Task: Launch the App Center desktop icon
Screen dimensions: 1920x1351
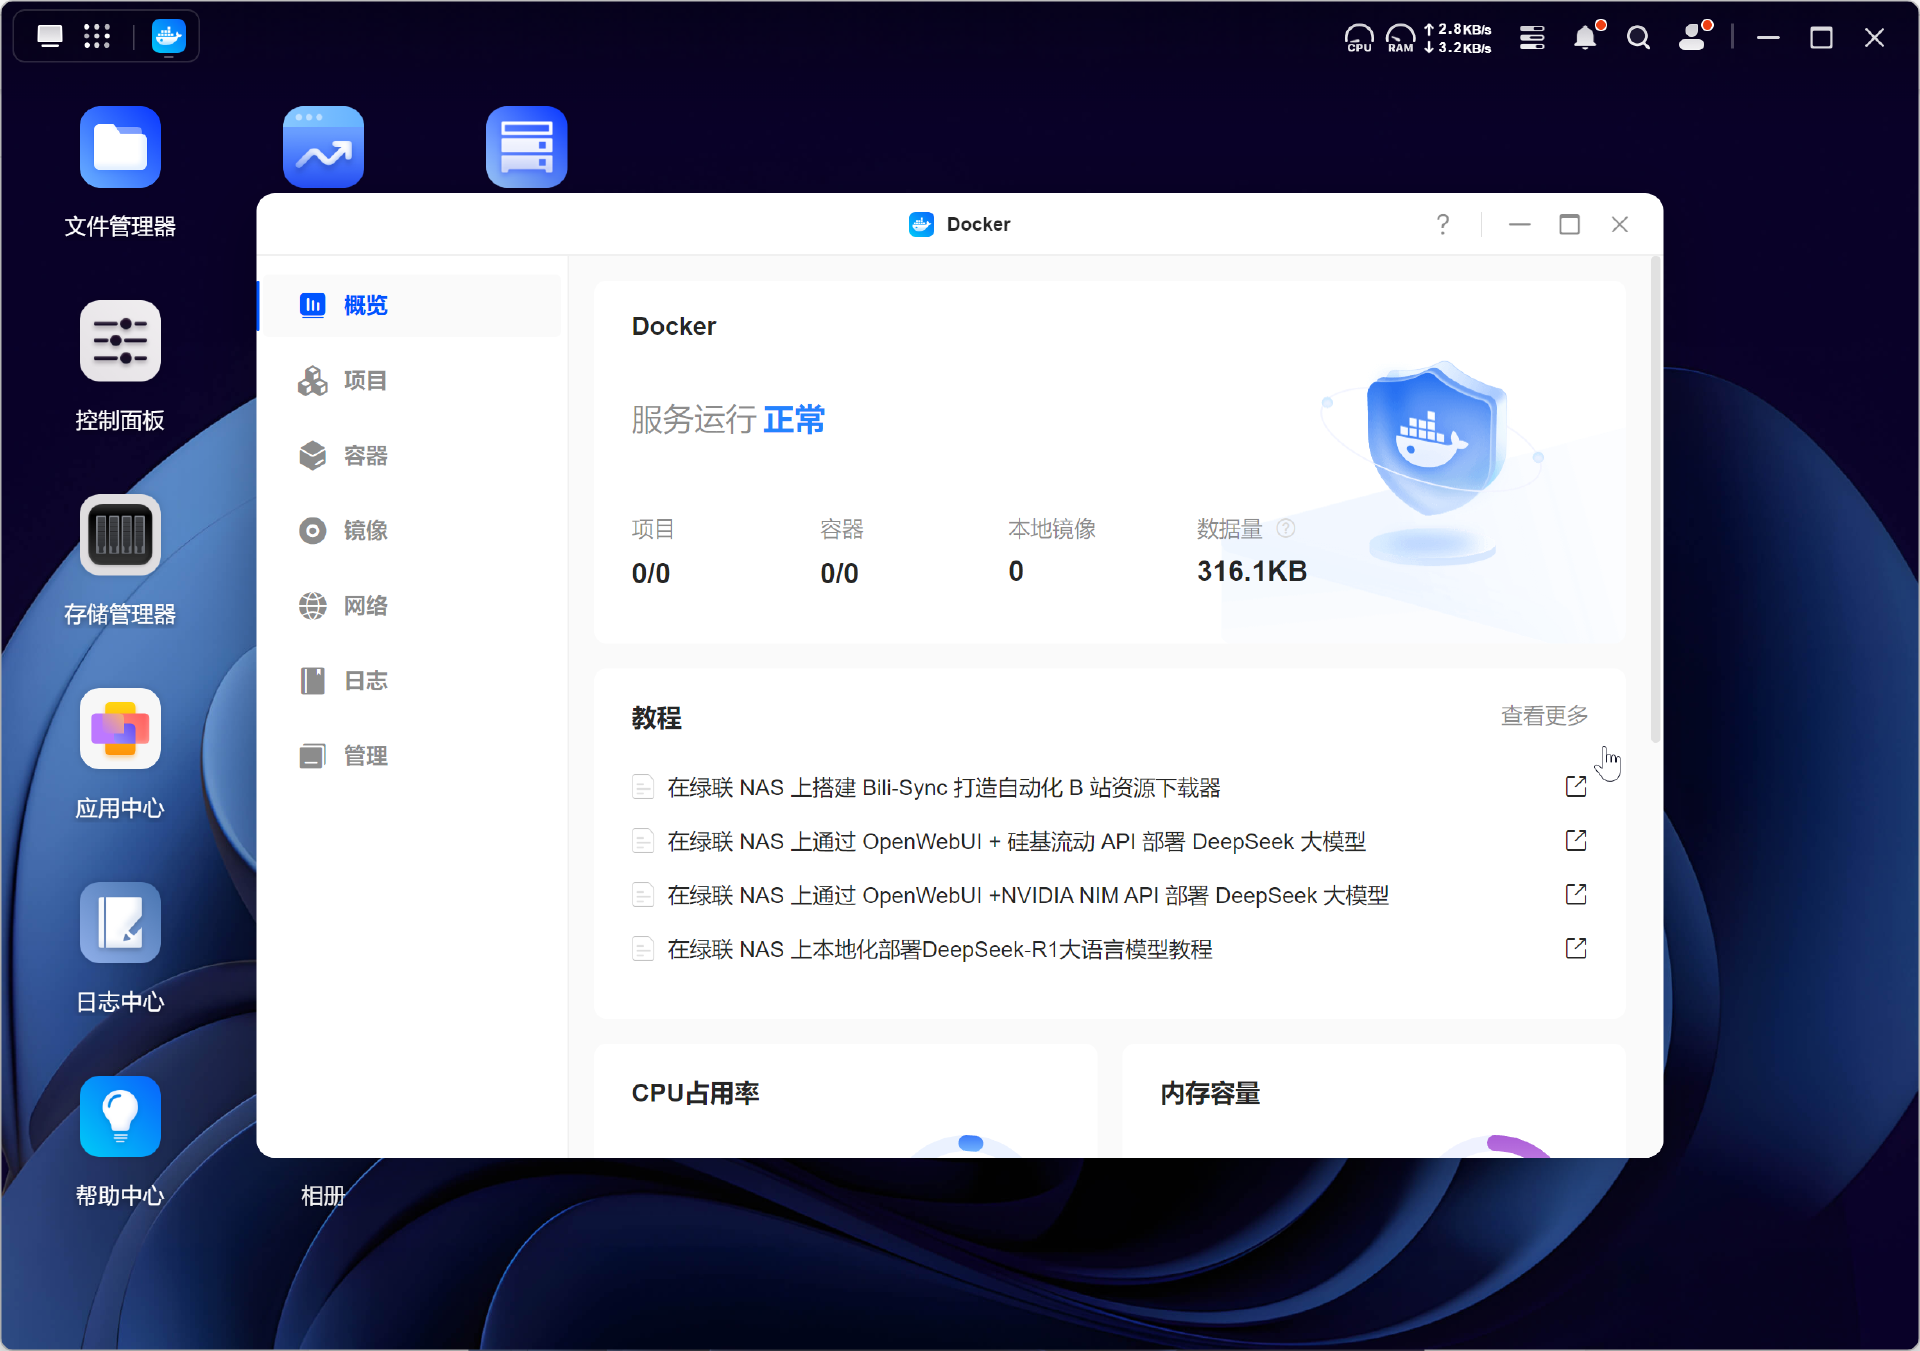Action: [x=120, y=729]
